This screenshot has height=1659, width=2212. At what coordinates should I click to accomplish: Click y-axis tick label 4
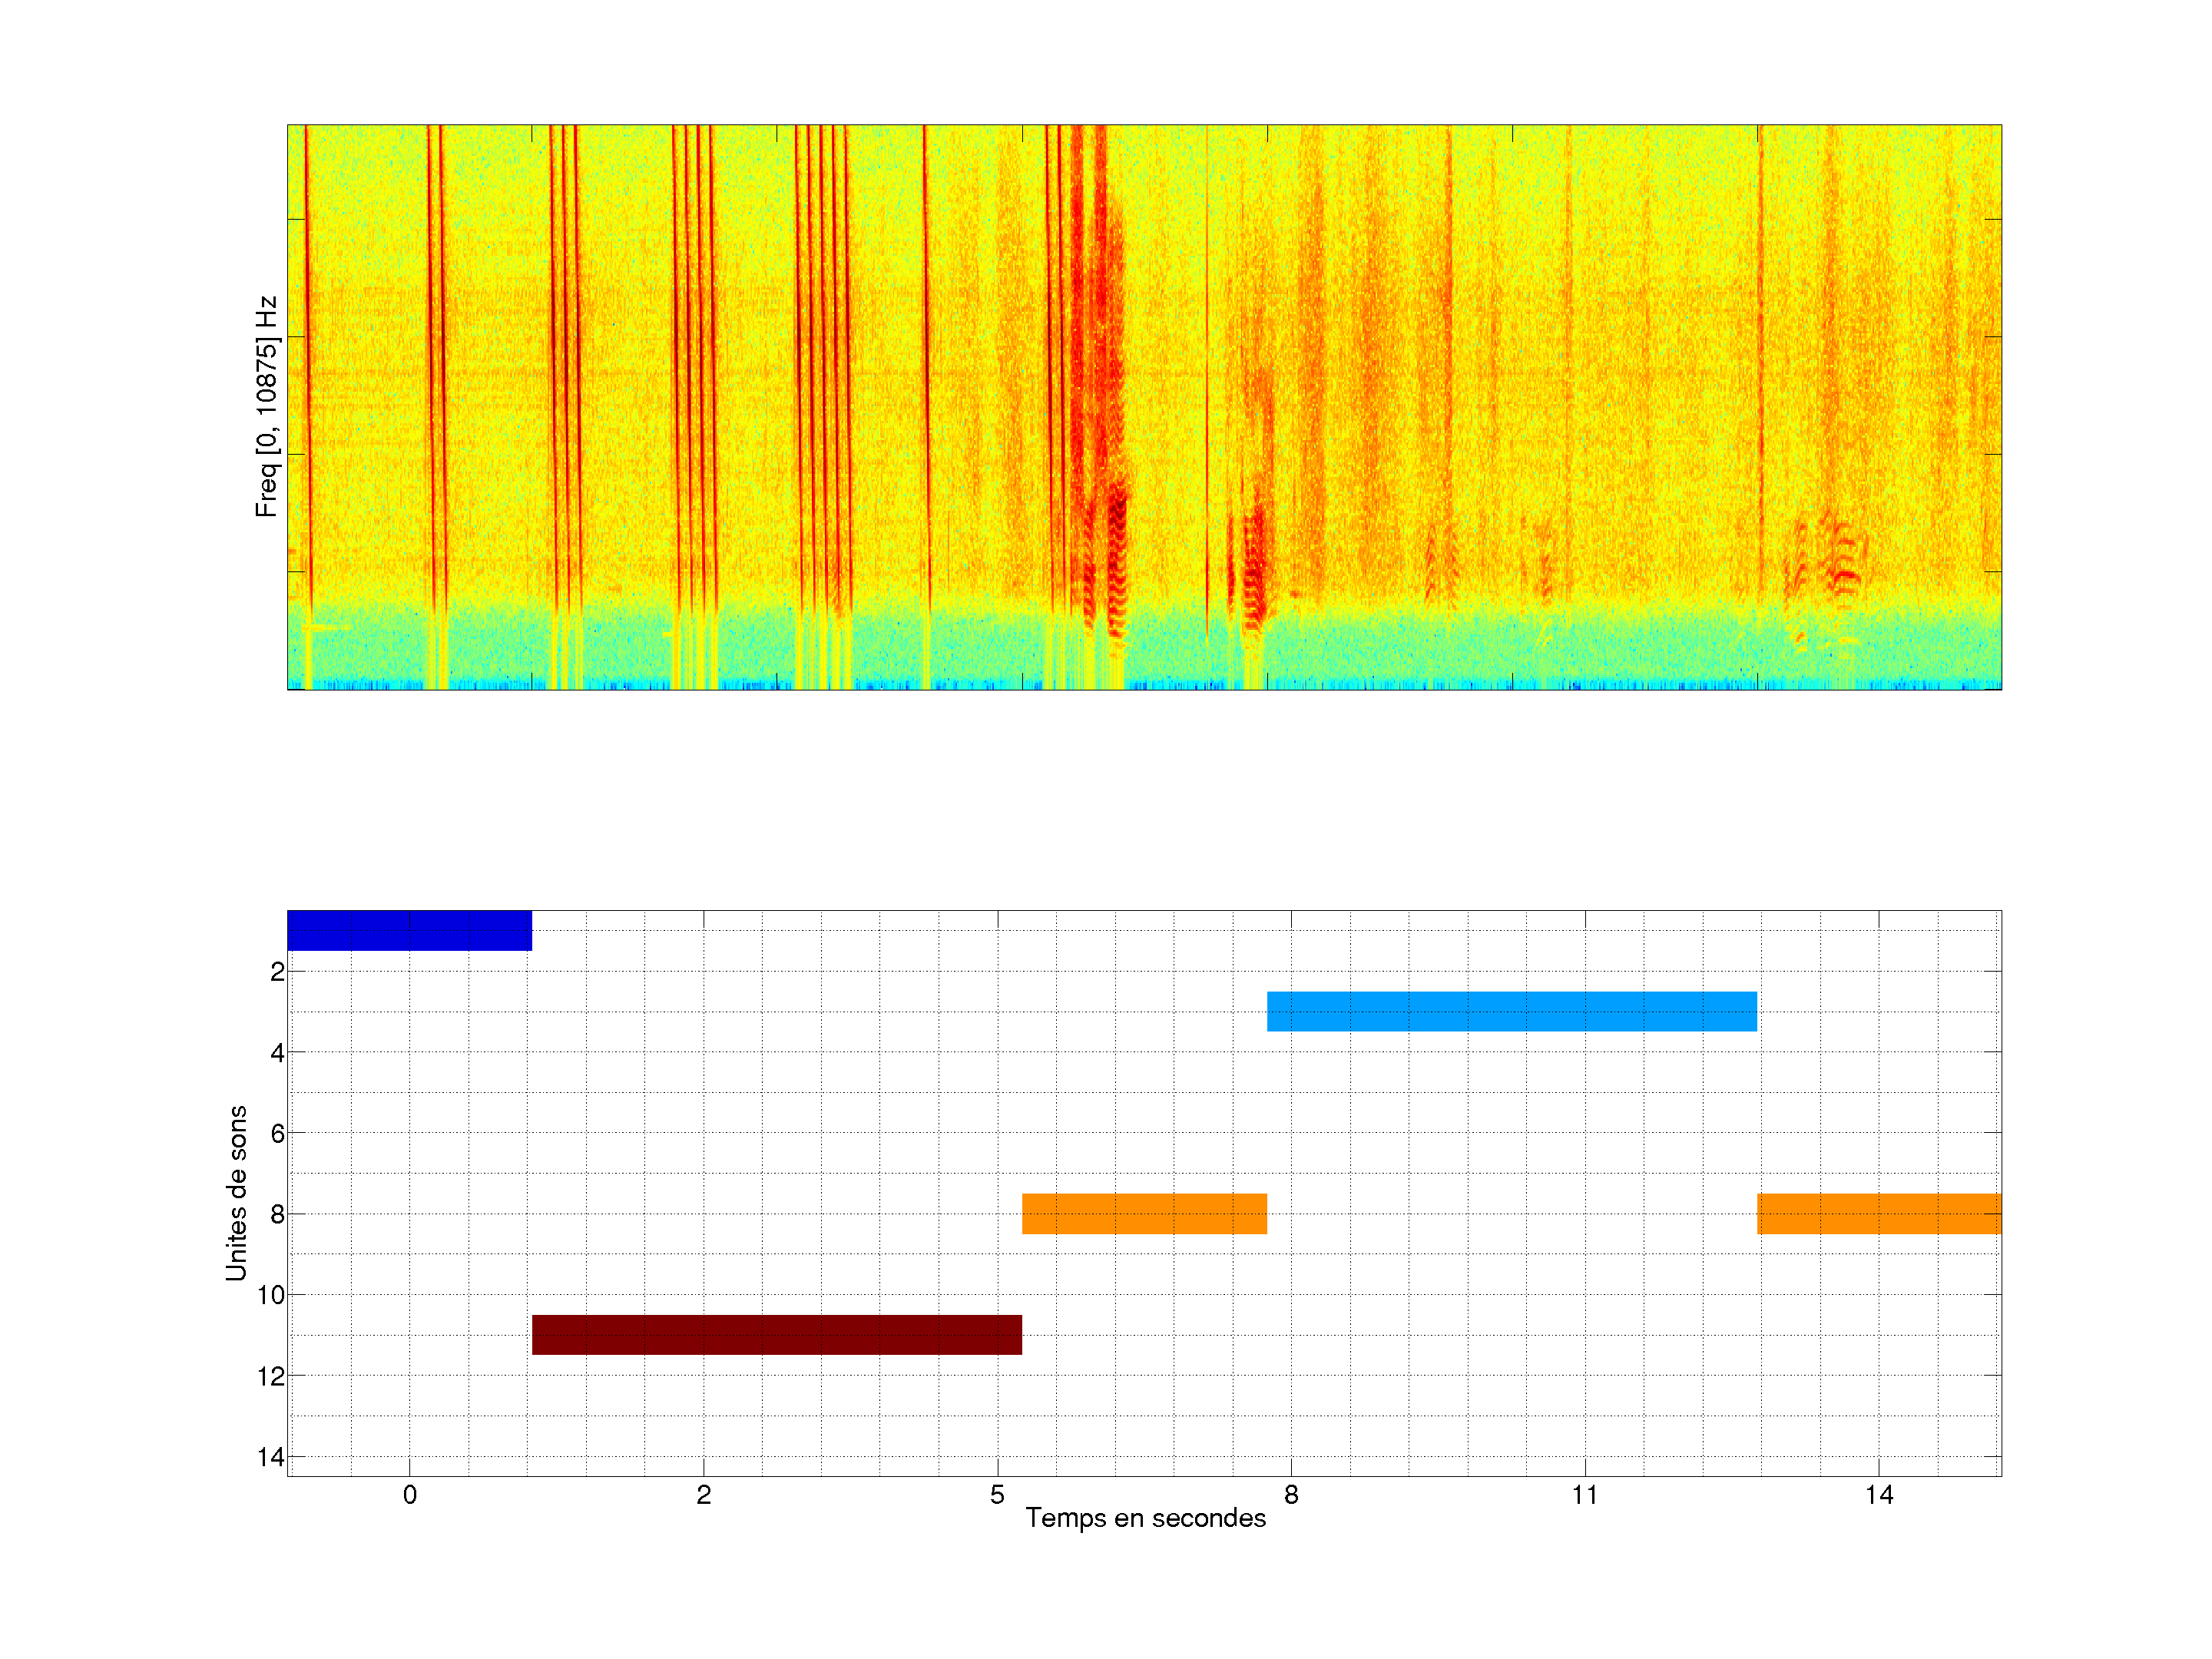point(277,1053)
